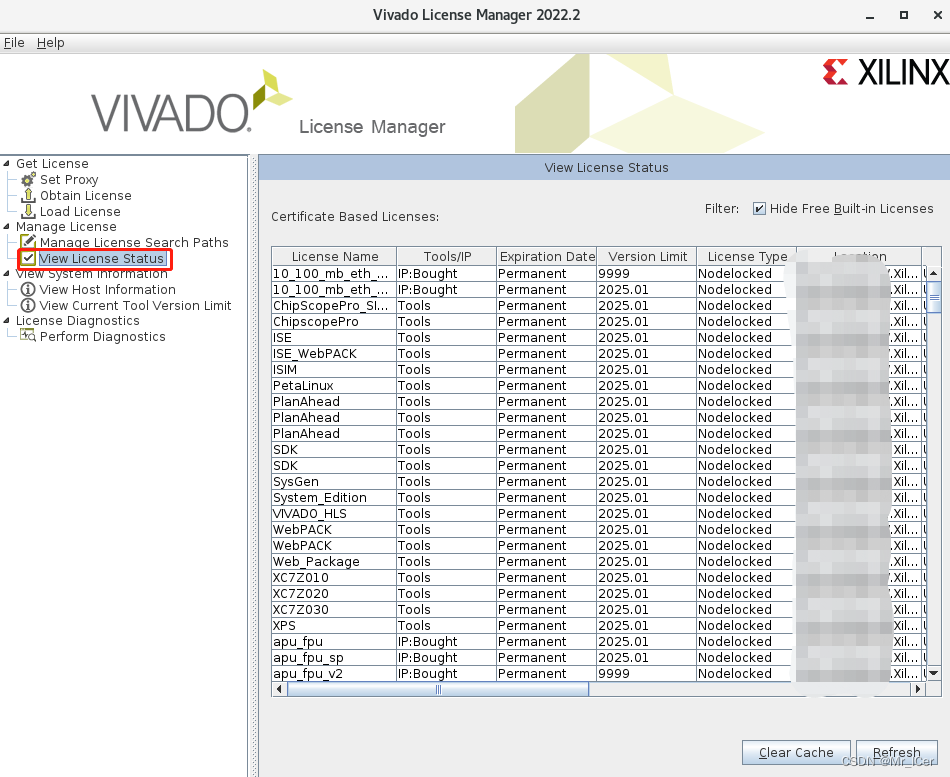Toggle Hide Free Built-in Licenses checkbox
Image resolution: width=950 pixels, height=777 pixels.
(x=759, y=208)
